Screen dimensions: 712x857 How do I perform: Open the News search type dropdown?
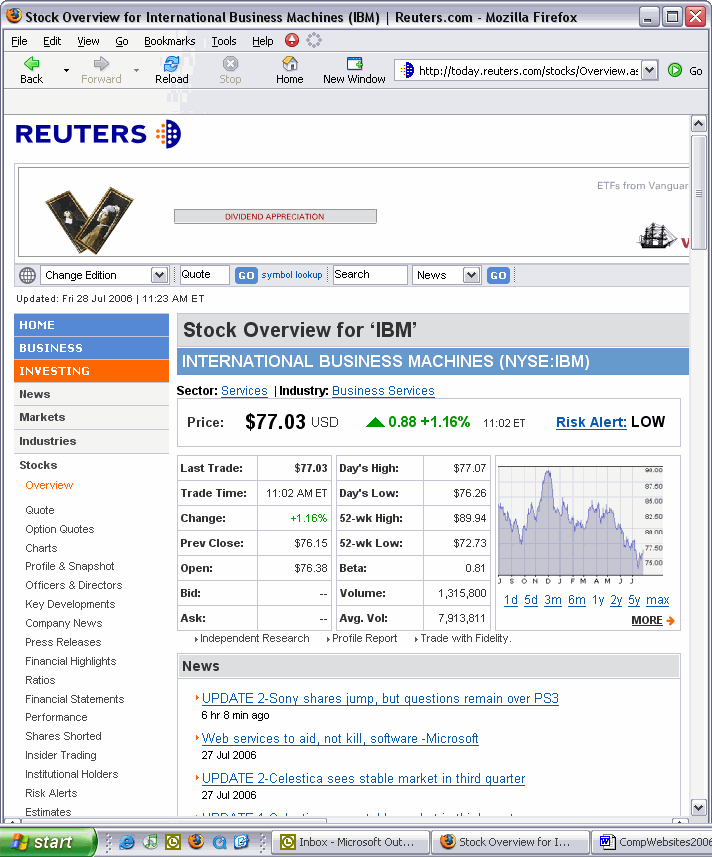pos(472,275)
